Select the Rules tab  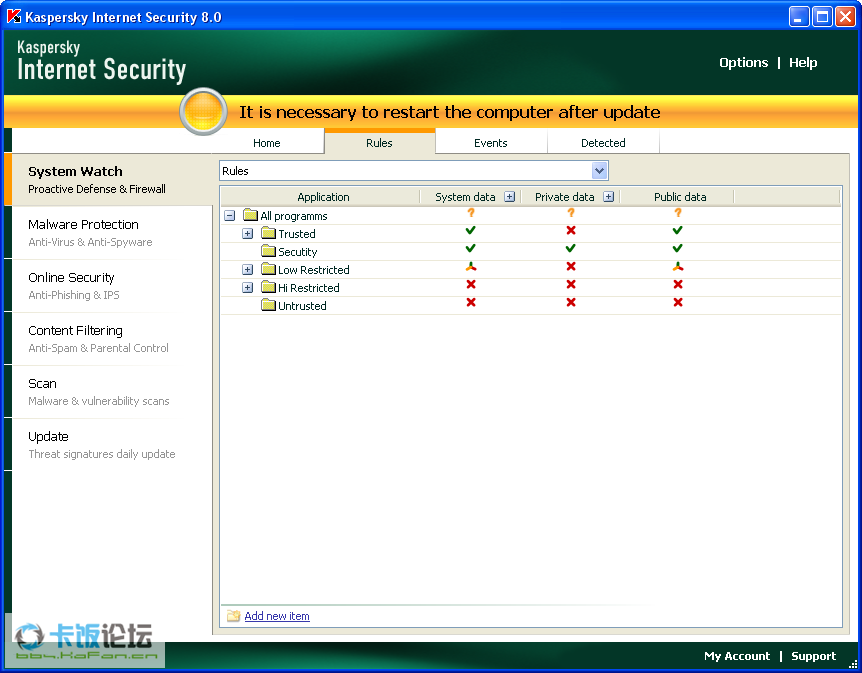coord(379,142)
